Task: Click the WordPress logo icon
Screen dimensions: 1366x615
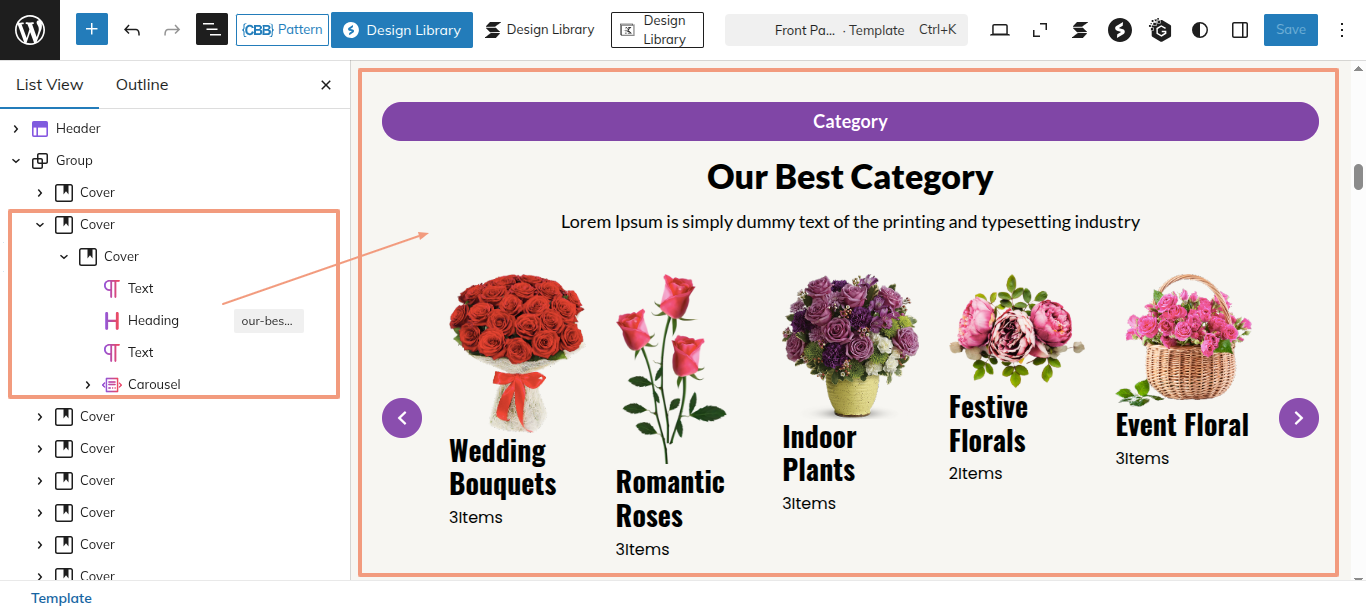Action: (x=30, y=30)
